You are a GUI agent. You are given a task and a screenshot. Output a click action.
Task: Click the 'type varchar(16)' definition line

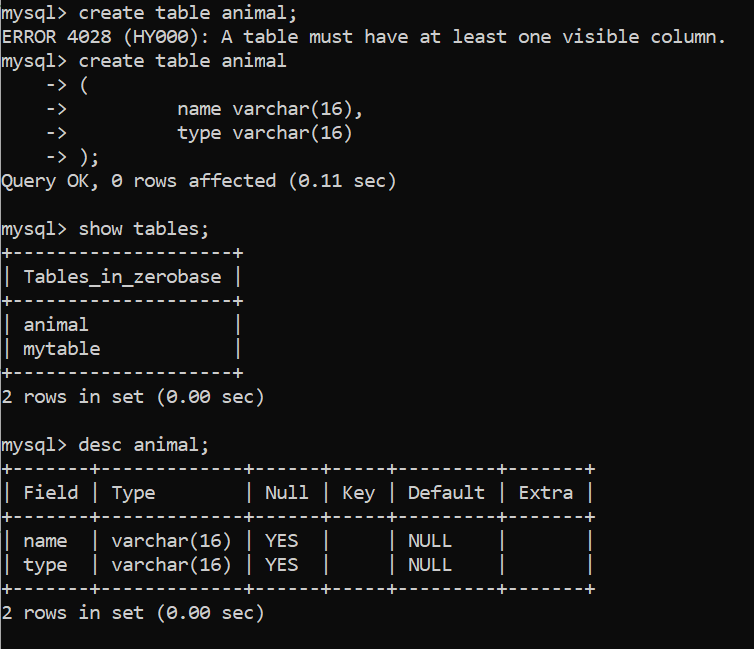264,133
